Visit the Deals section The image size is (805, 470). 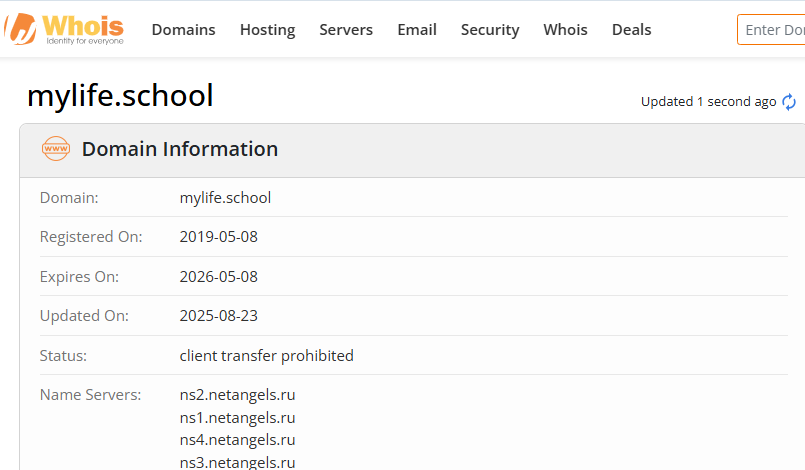coord(631,30)
